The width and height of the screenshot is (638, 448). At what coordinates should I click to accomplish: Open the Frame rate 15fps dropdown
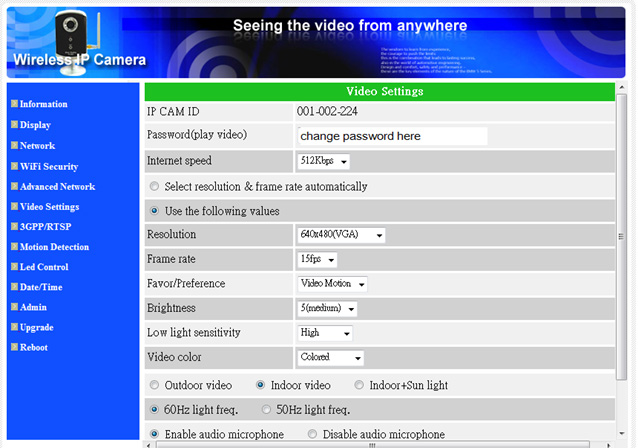point(316,260)
